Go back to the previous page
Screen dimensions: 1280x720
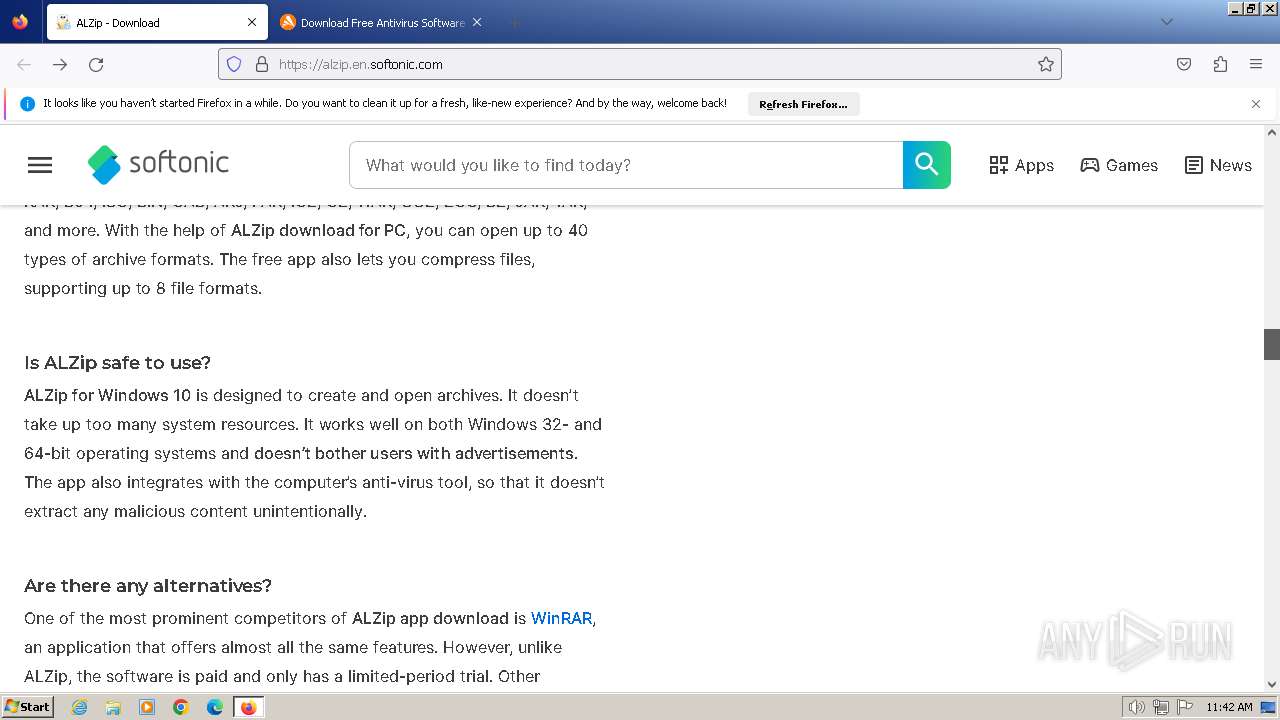point(24,64)
